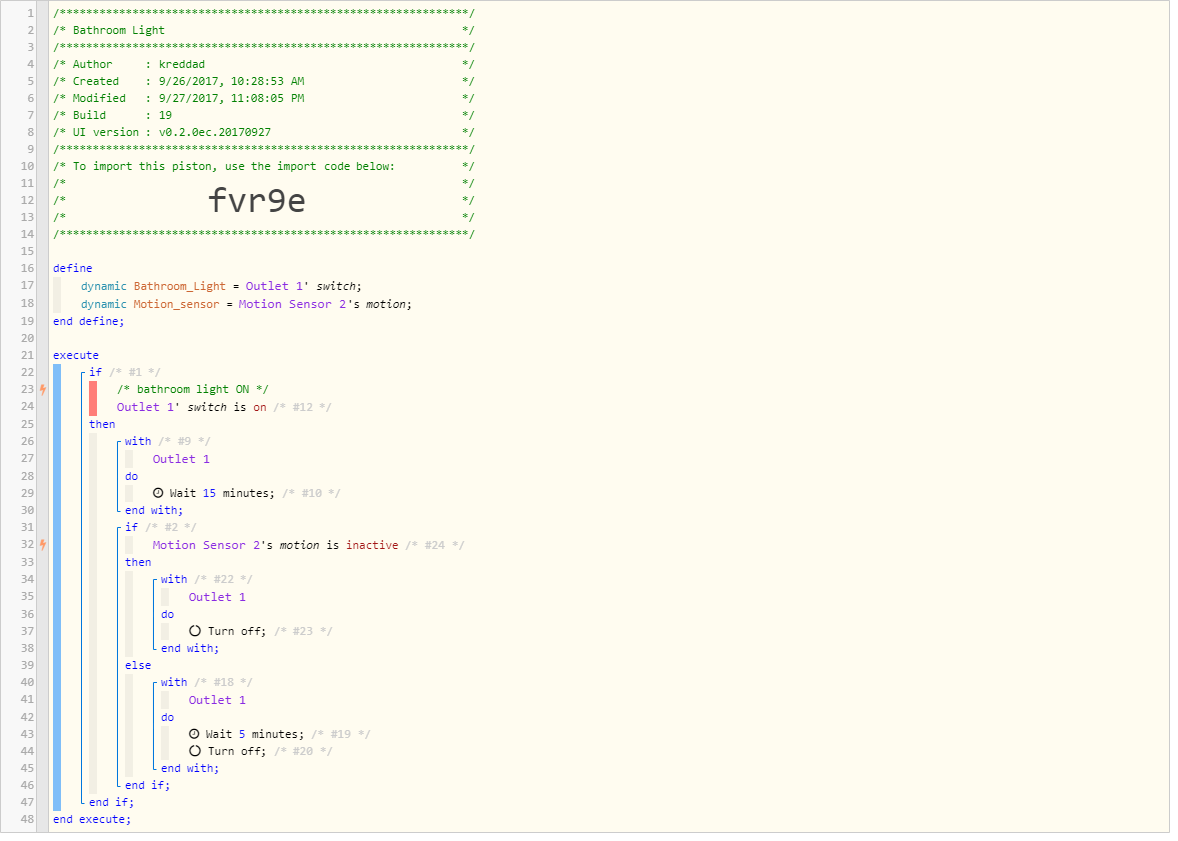Click the Build 19 comment line
This screenshot has height=841, width=1178.
point(264,116)
